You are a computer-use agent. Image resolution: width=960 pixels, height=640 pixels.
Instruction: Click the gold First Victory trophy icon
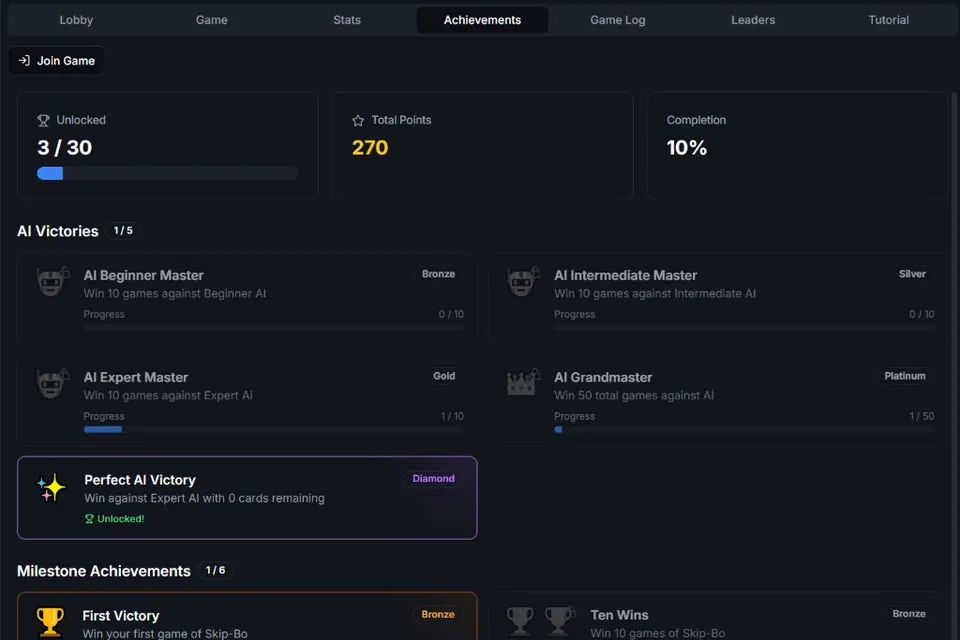50,621
